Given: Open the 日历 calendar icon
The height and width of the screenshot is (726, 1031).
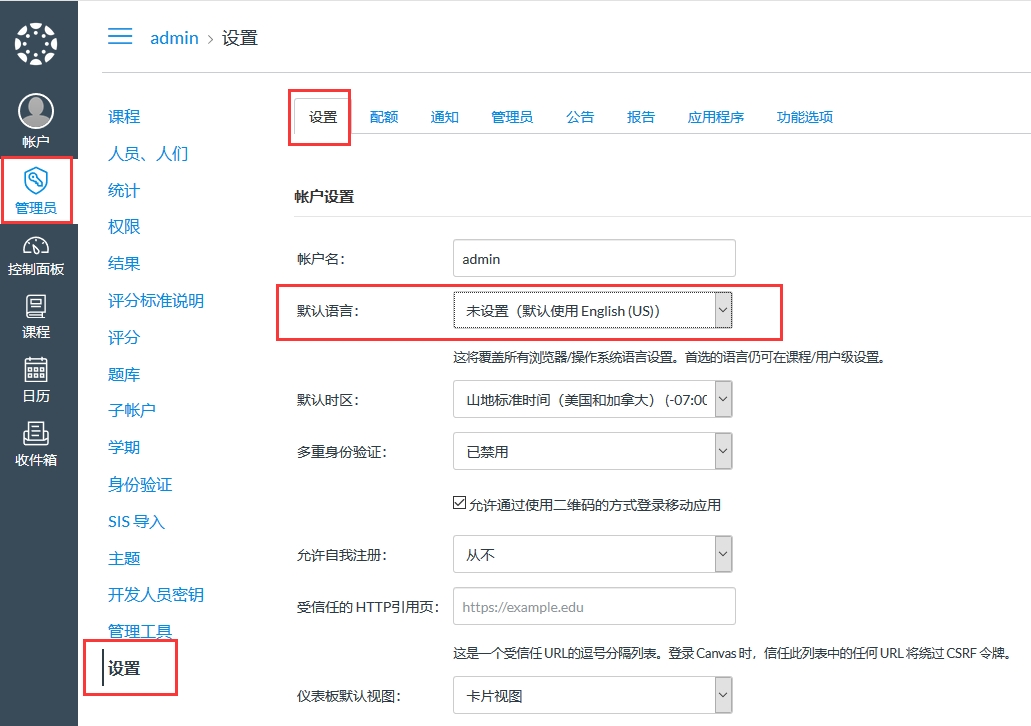Looking at the screenshot, I should (x=36, y=370).
